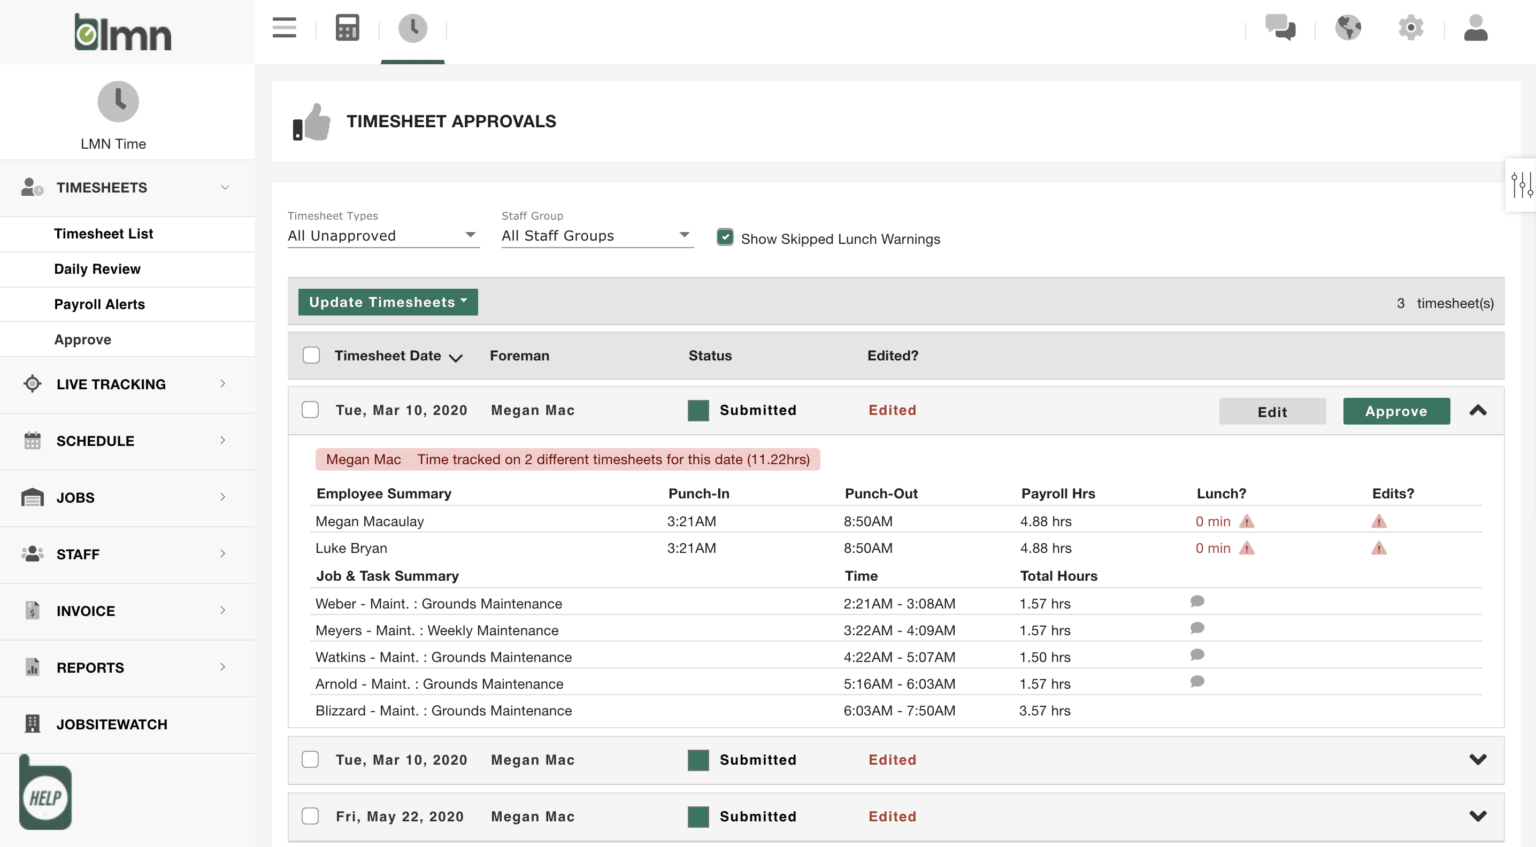This screenshot has width=1536, height=847.
Task: Click the globe icon in the header
Action: tap(1348, 27)
